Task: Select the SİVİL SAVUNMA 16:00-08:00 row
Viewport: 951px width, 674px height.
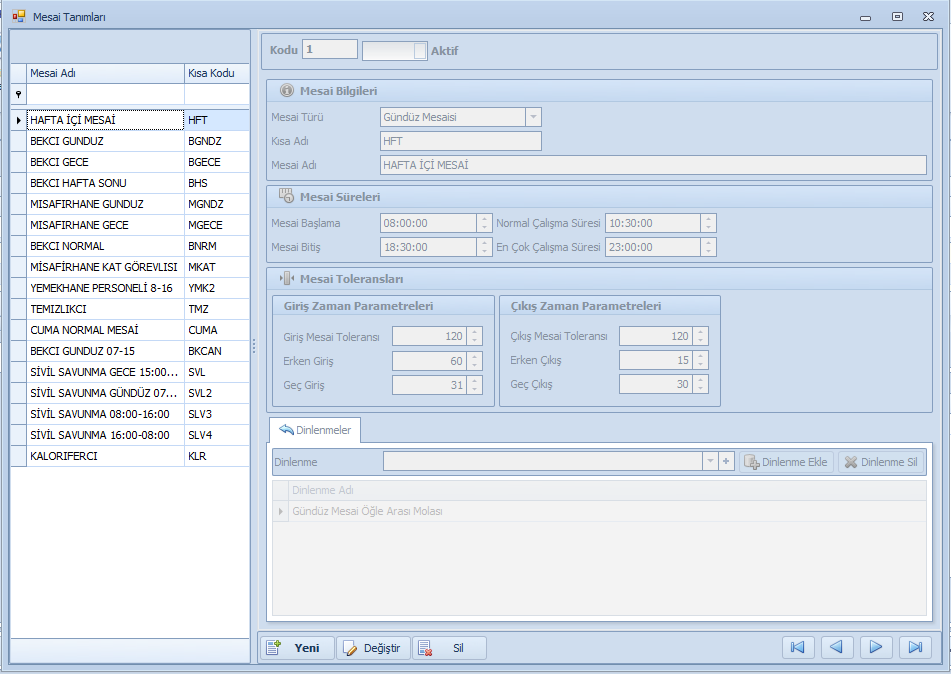Action: tap(130, 435)
